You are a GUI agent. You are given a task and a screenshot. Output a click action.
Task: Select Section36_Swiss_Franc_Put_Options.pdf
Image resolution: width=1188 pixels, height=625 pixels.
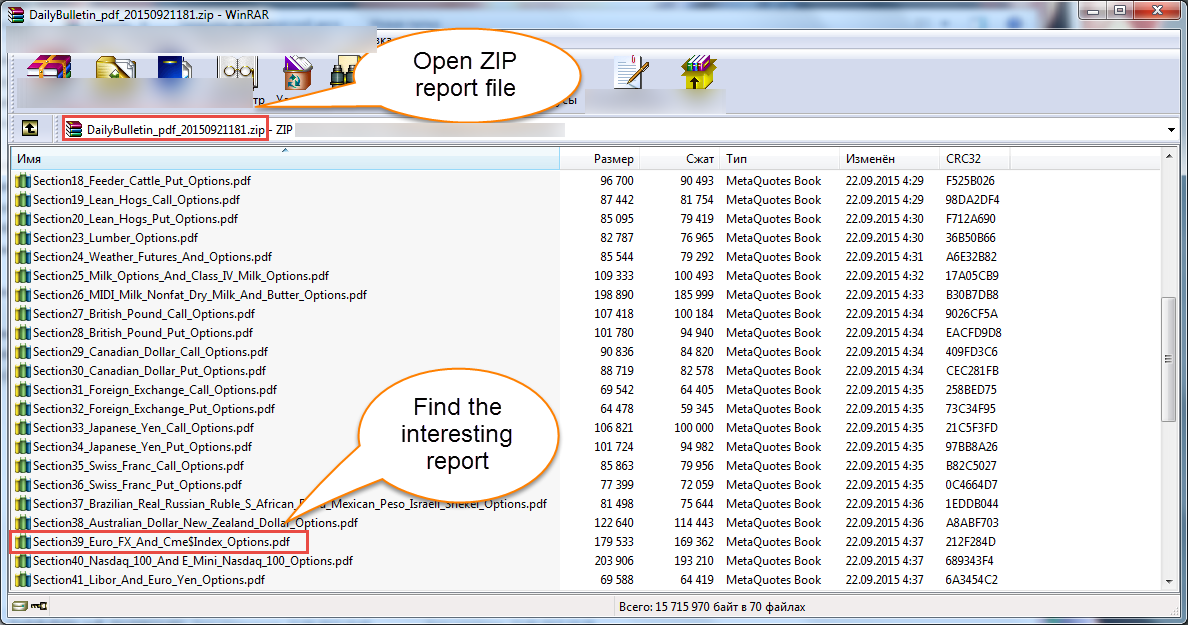(137, 484)
